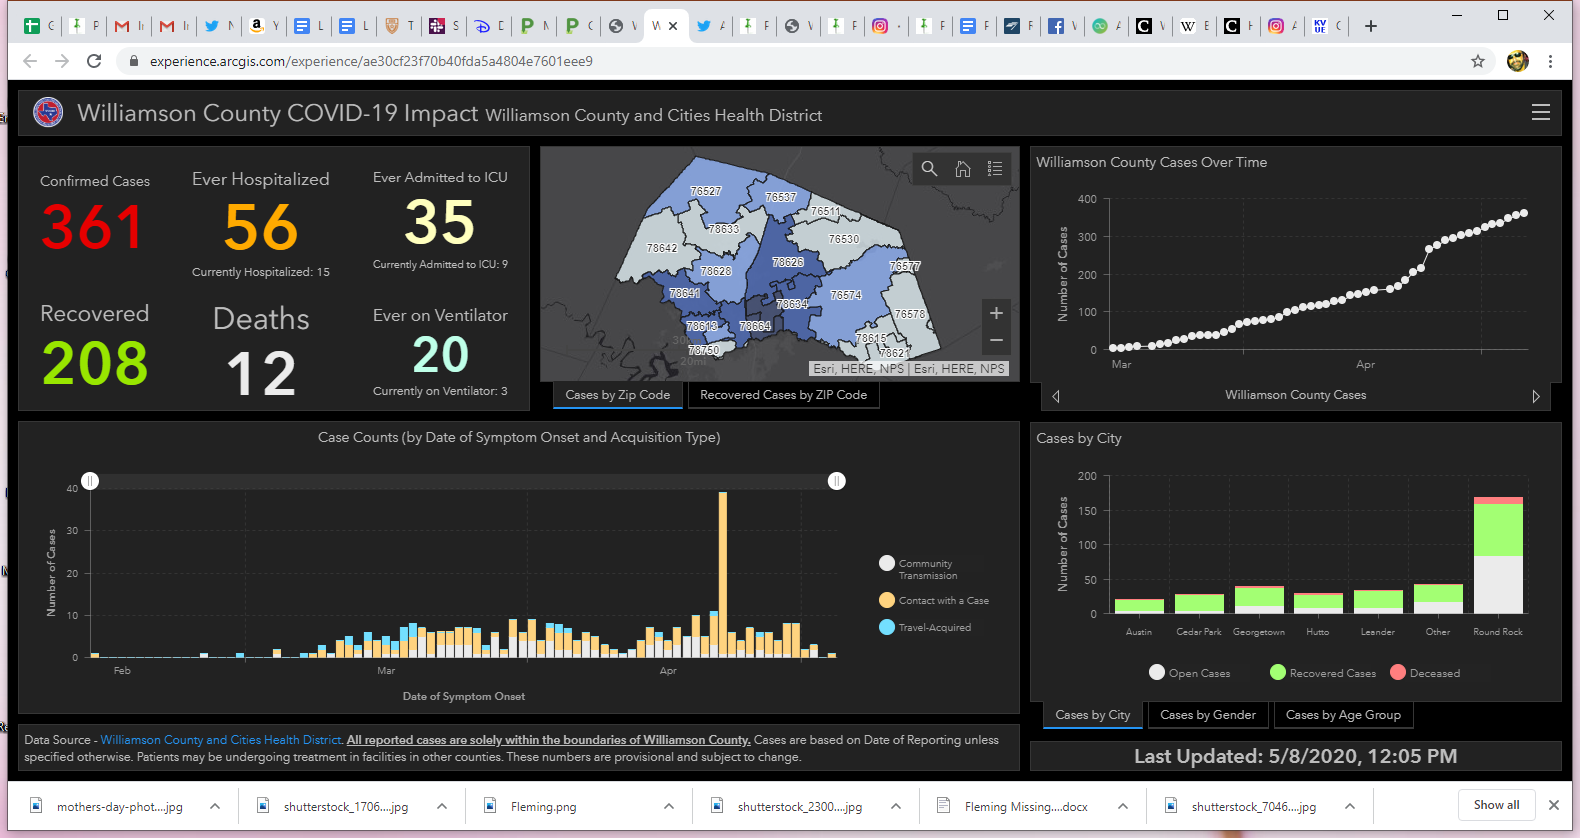Expand options for Fleming.png download
Viewport: 1580px width, 838px height.
coord(669,806)
